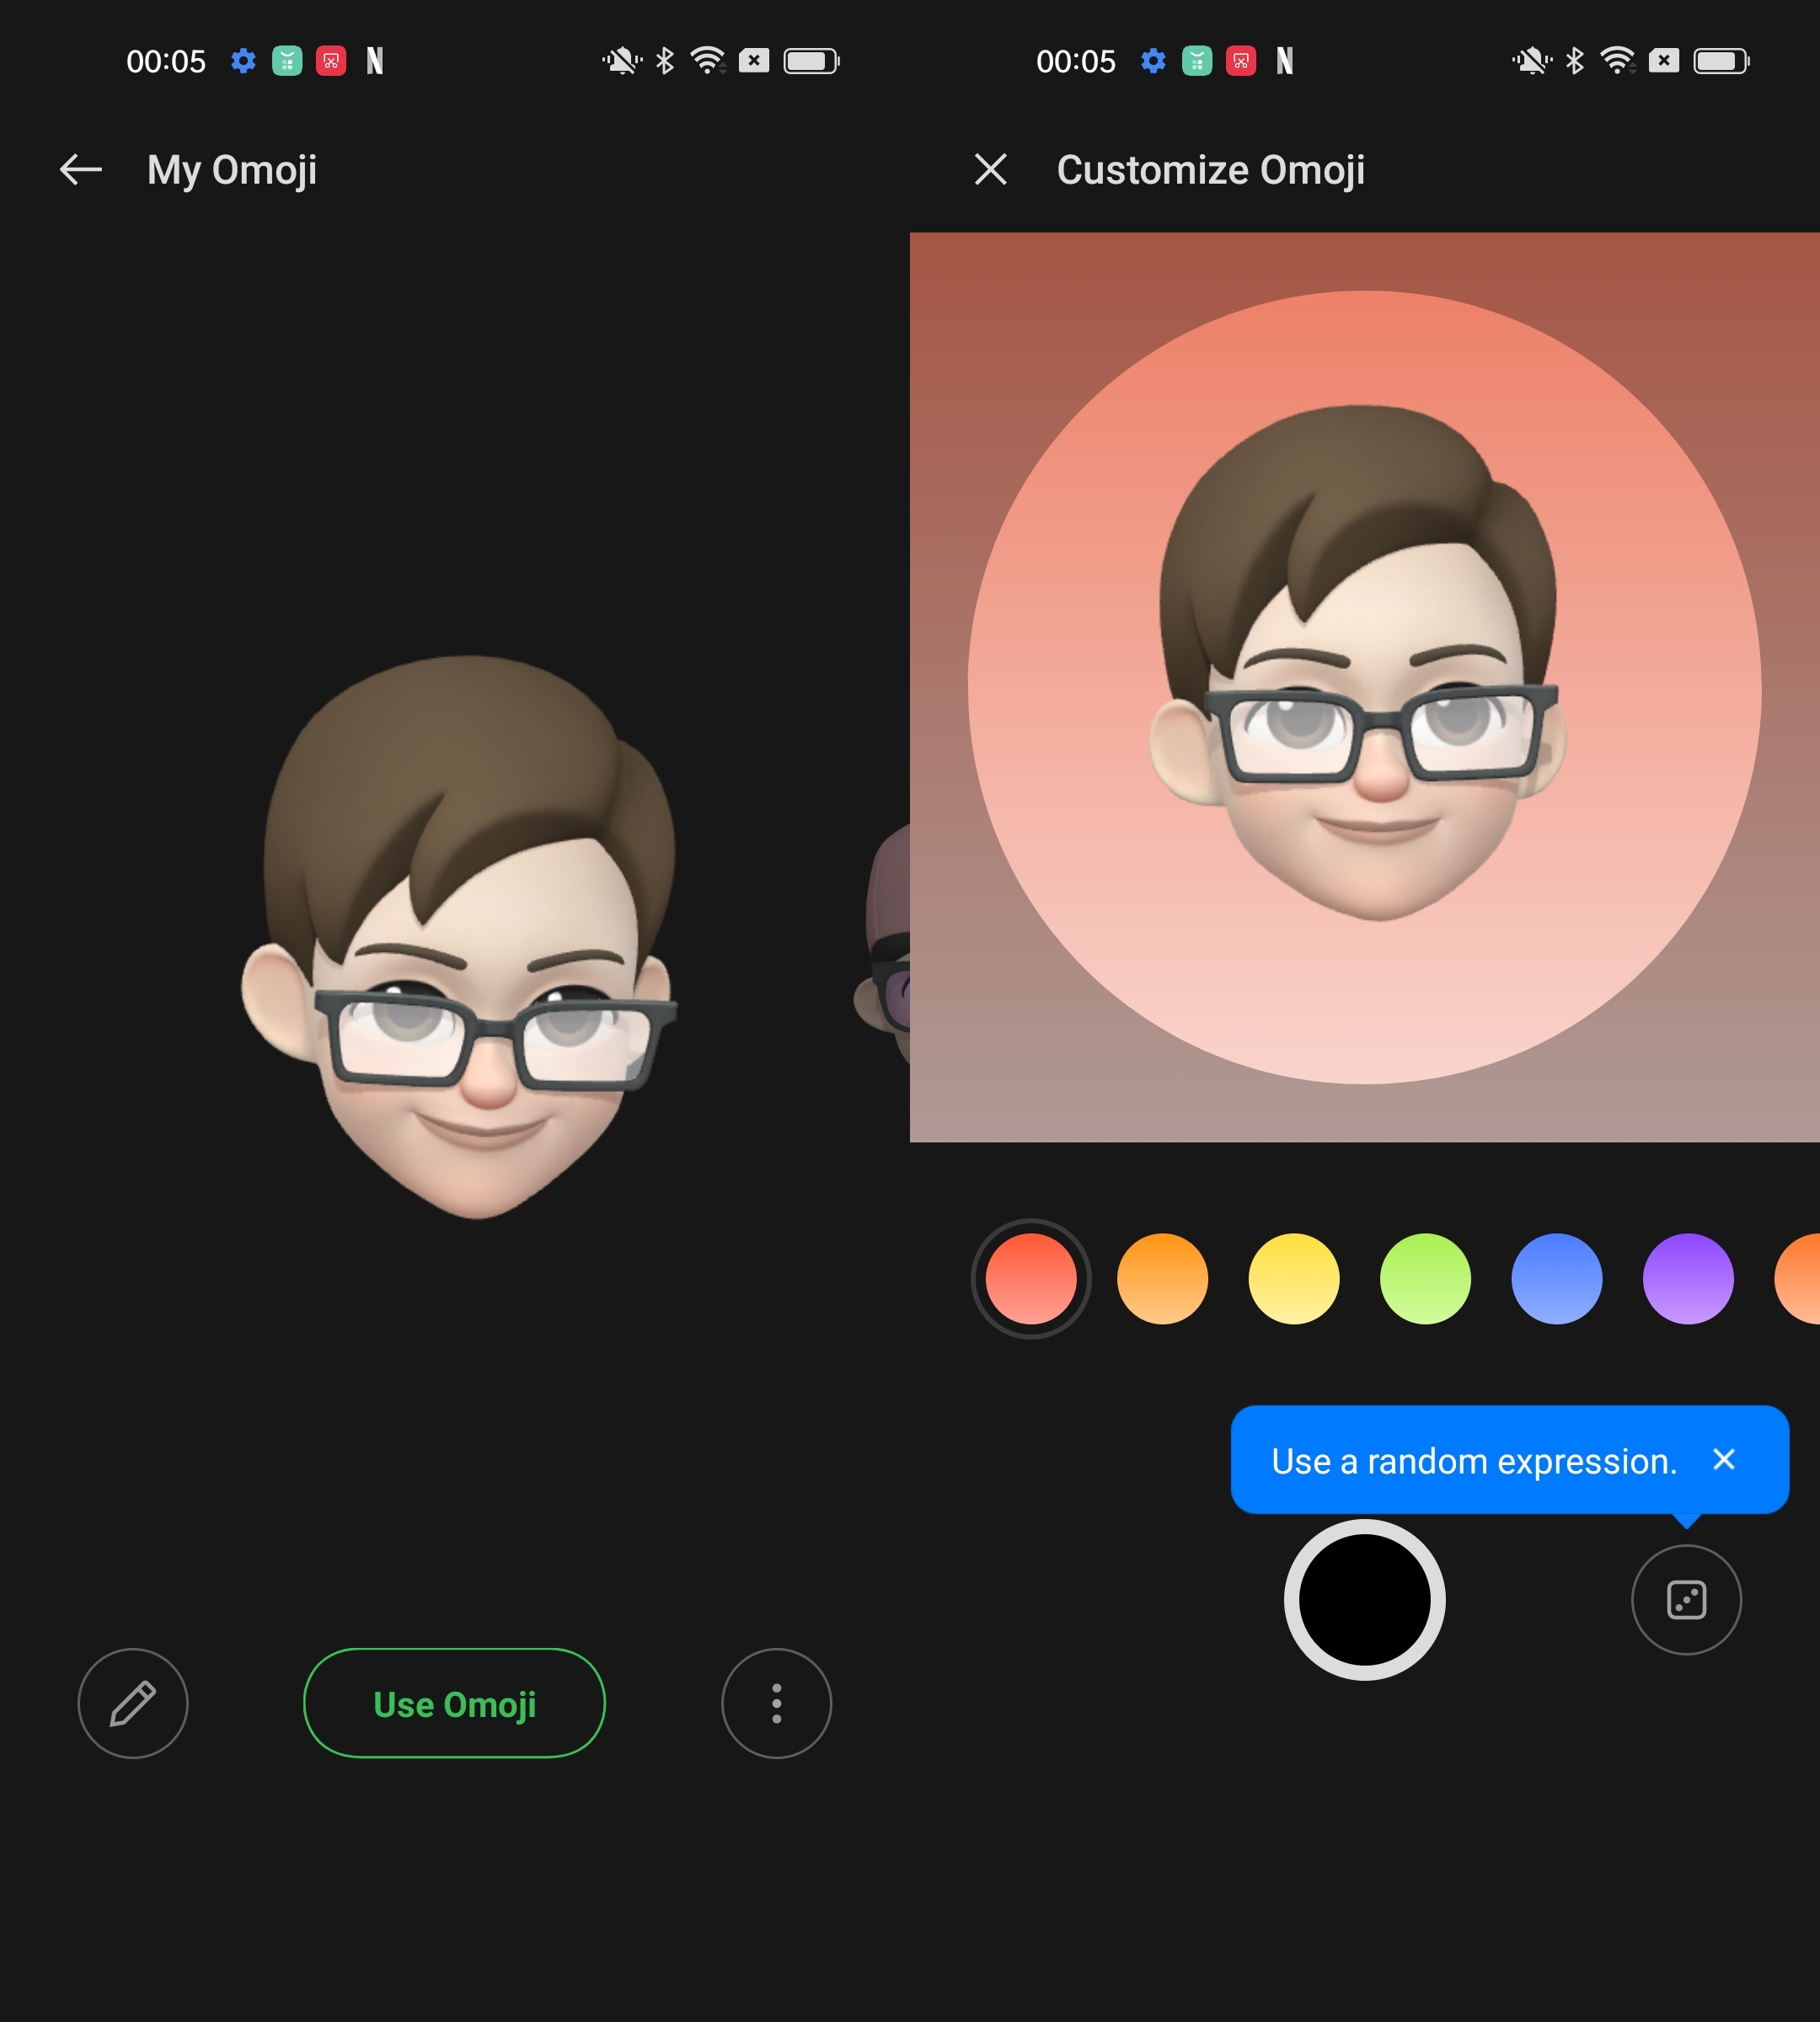Viewport: 1820px width, 2022px height.
Task: Tap the green app icon in left status bar
Action: [x=287, y=61]
